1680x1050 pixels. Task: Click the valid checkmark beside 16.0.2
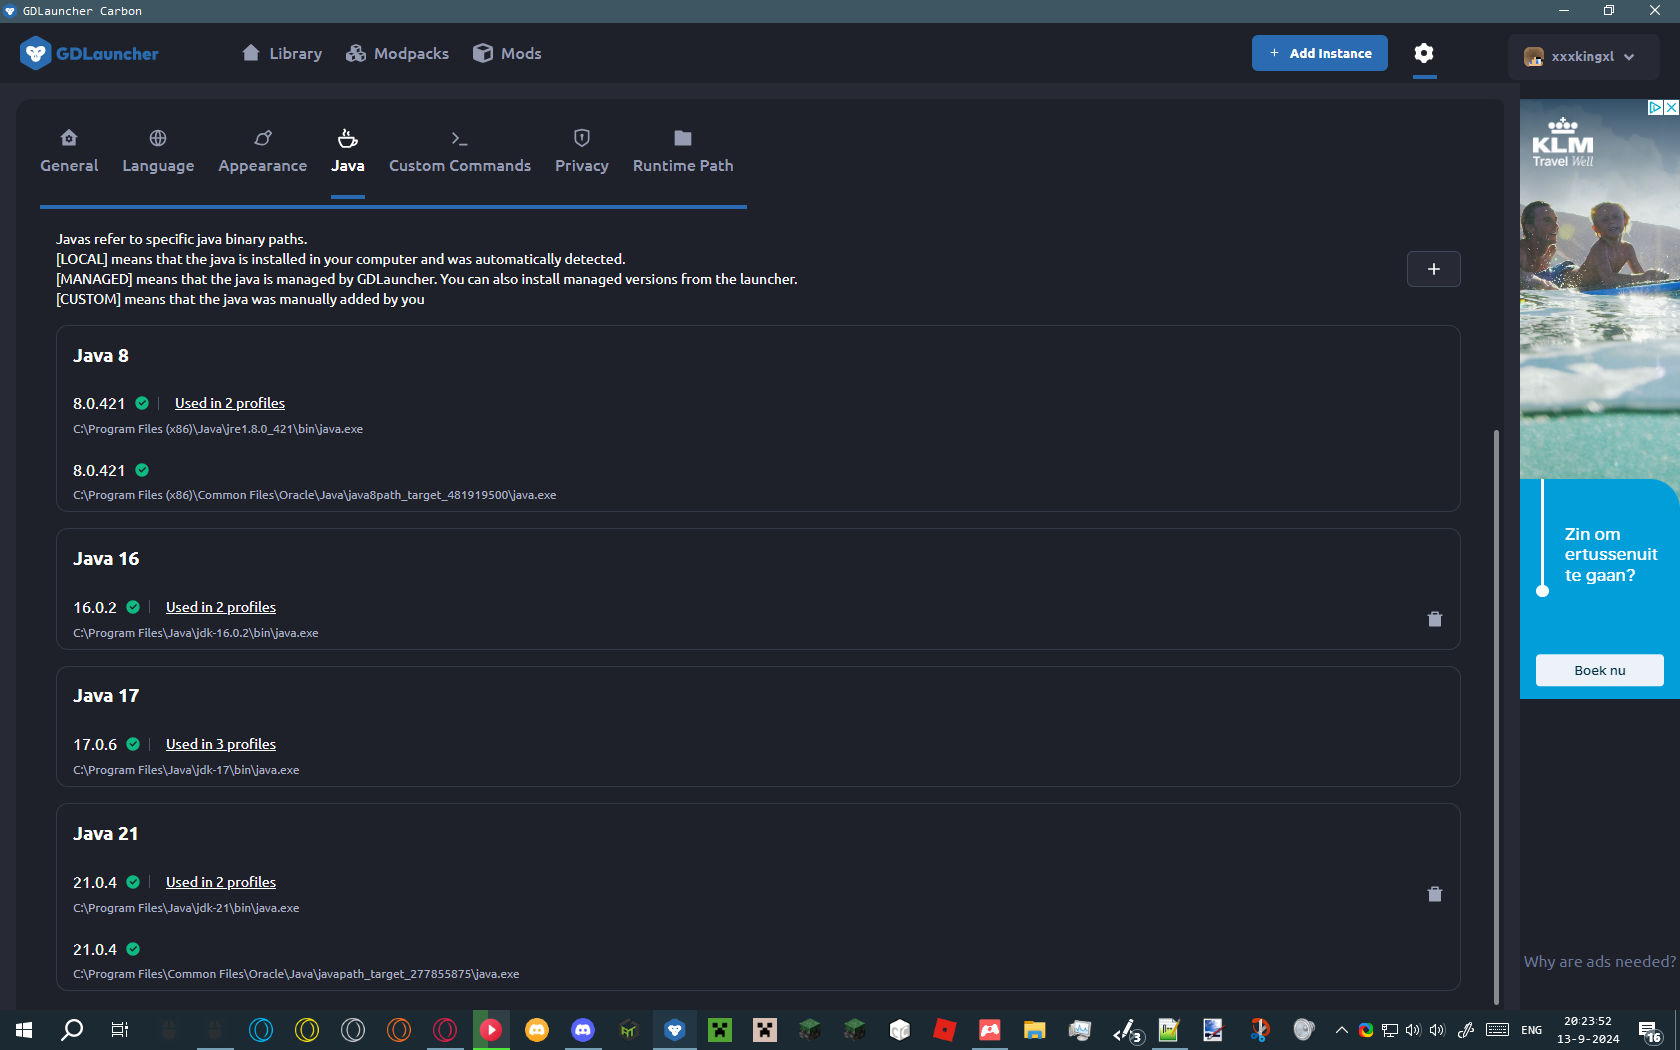(133, 607)
